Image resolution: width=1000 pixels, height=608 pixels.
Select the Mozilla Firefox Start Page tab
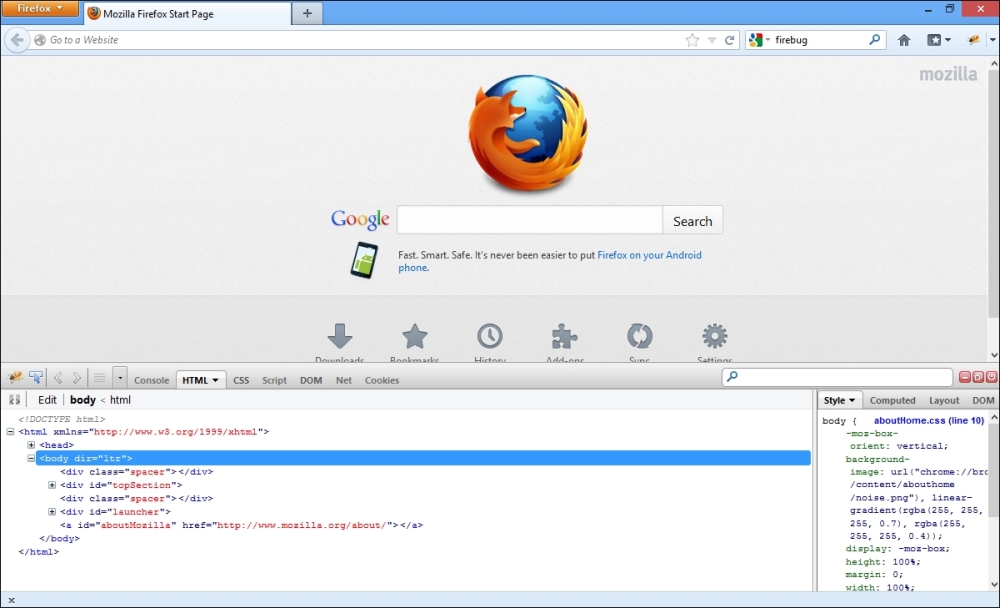(188, 13)
